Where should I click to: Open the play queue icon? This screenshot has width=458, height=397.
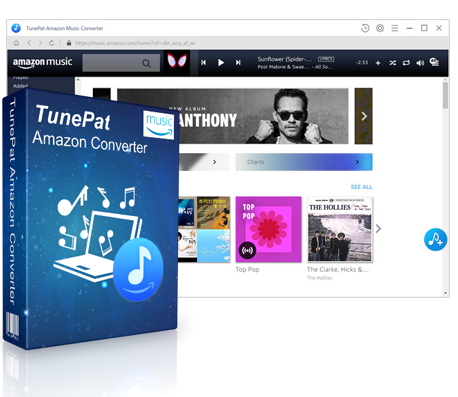click(434, 62)
